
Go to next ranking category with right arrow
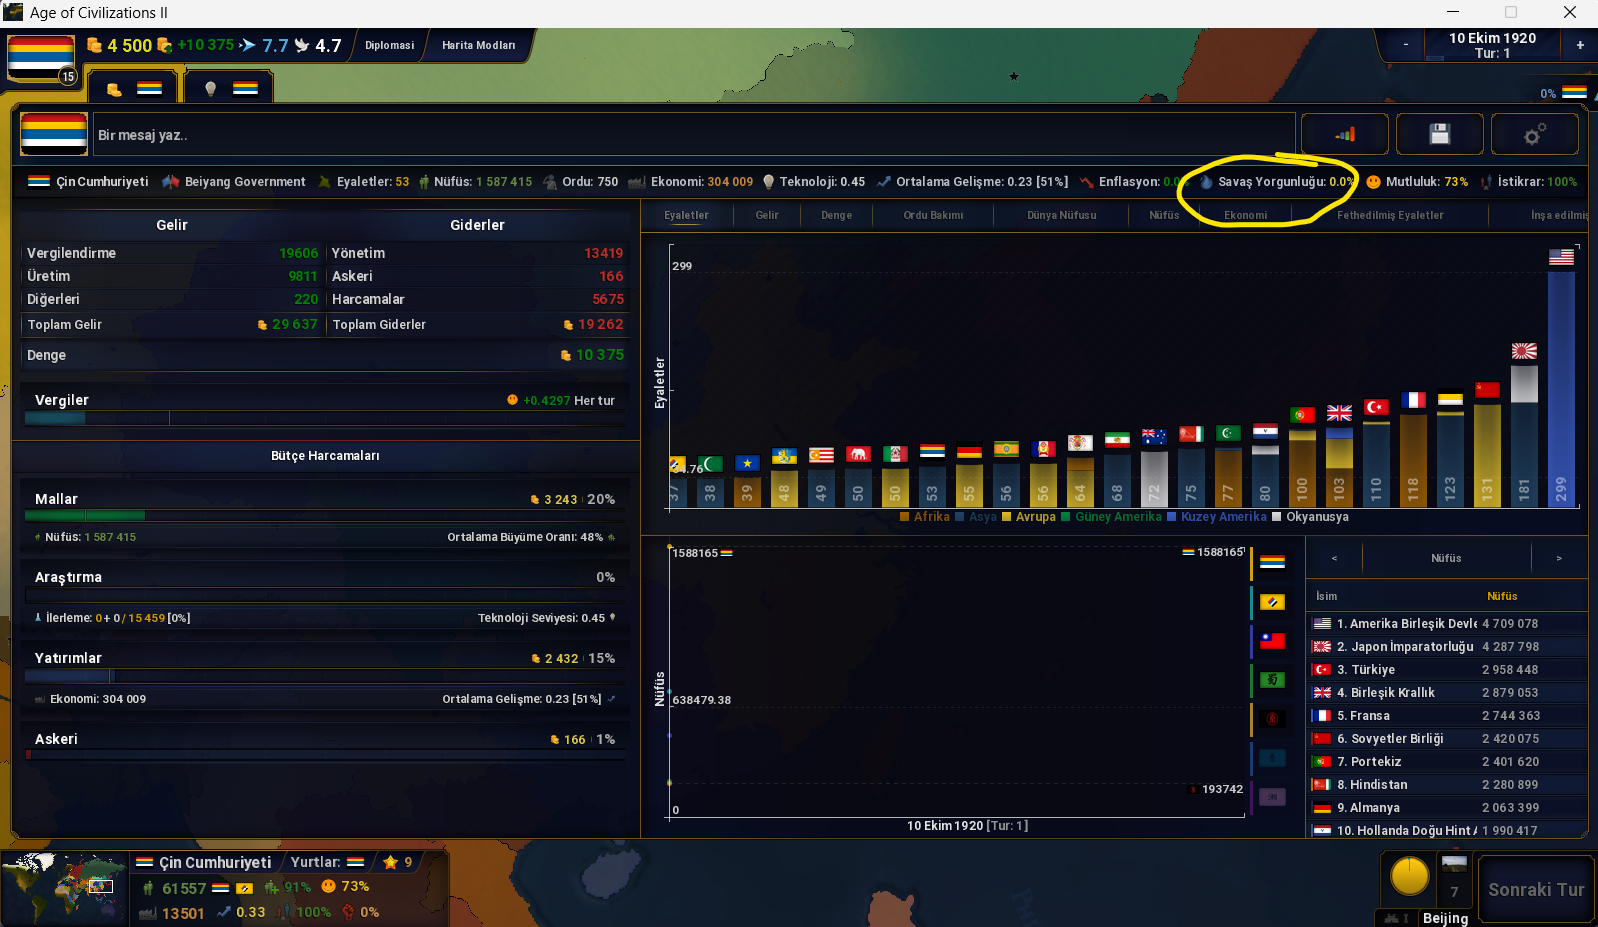pyautogui.click(x=1559, y=558)
